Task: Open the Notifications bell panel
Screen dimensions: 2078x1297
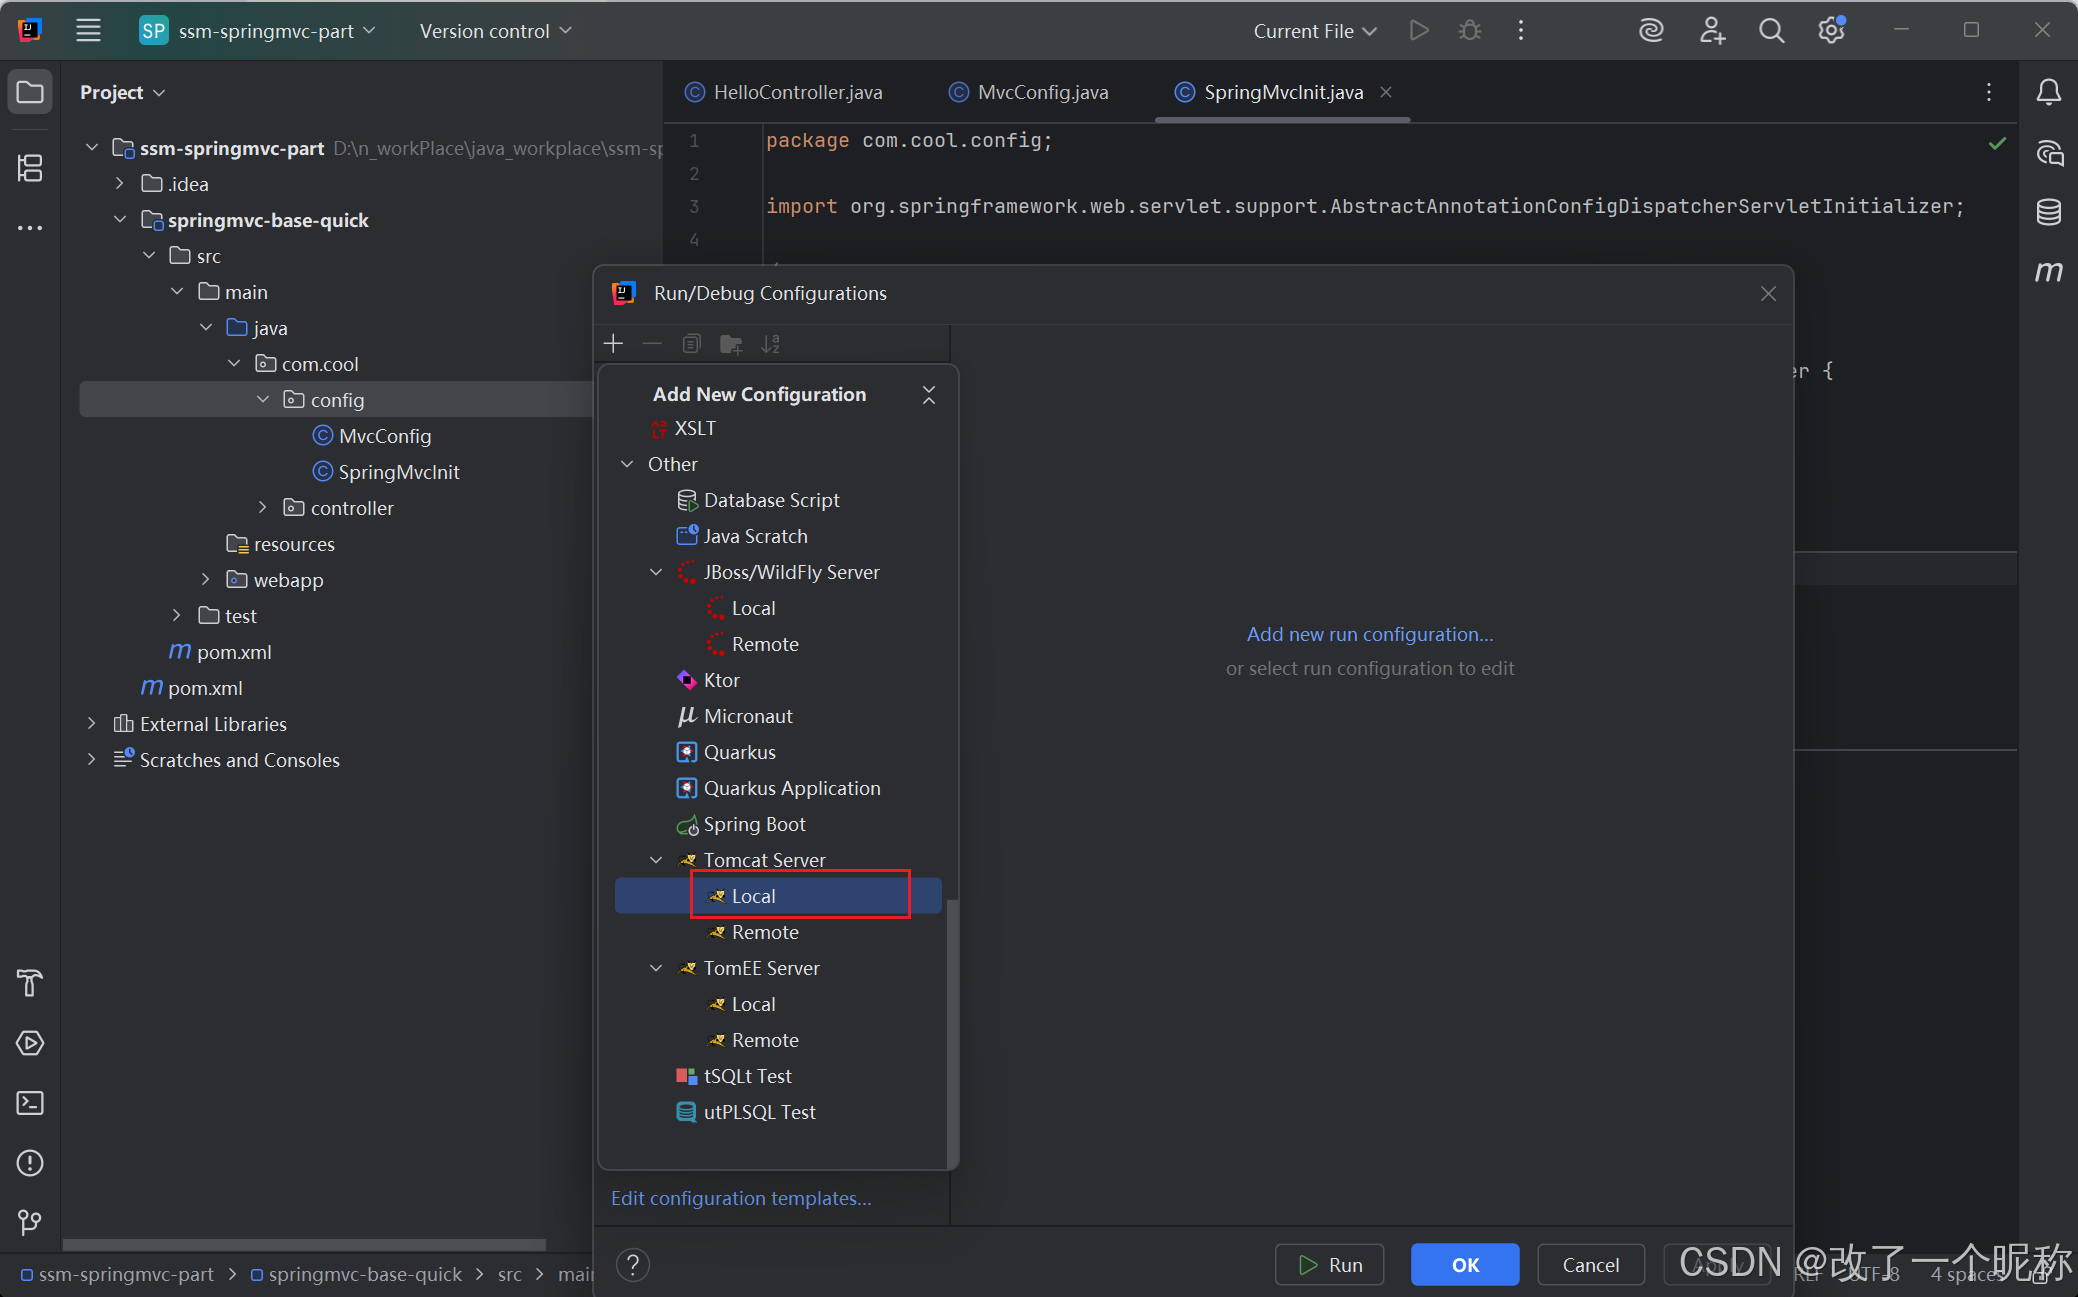Action: [x=2048, y=92]
